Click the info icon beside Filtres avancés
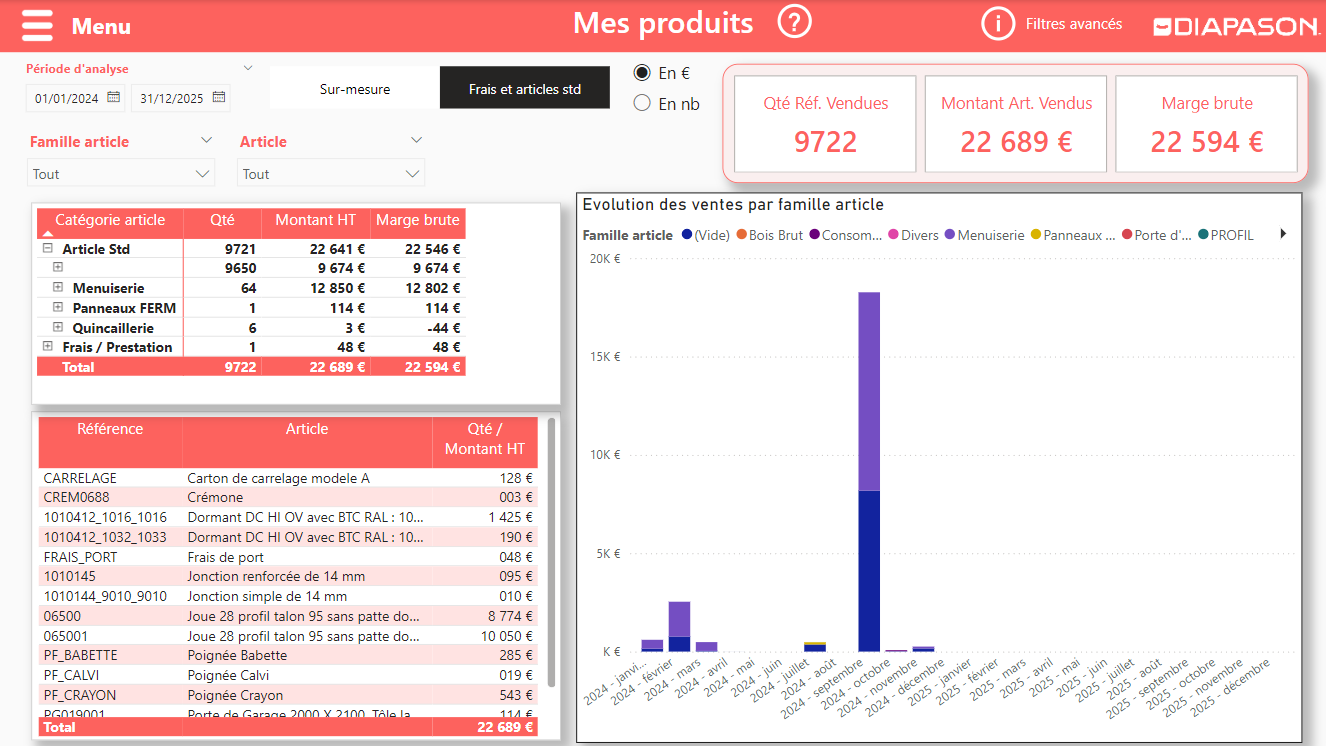1326x746 pixels. click(998, 24)
